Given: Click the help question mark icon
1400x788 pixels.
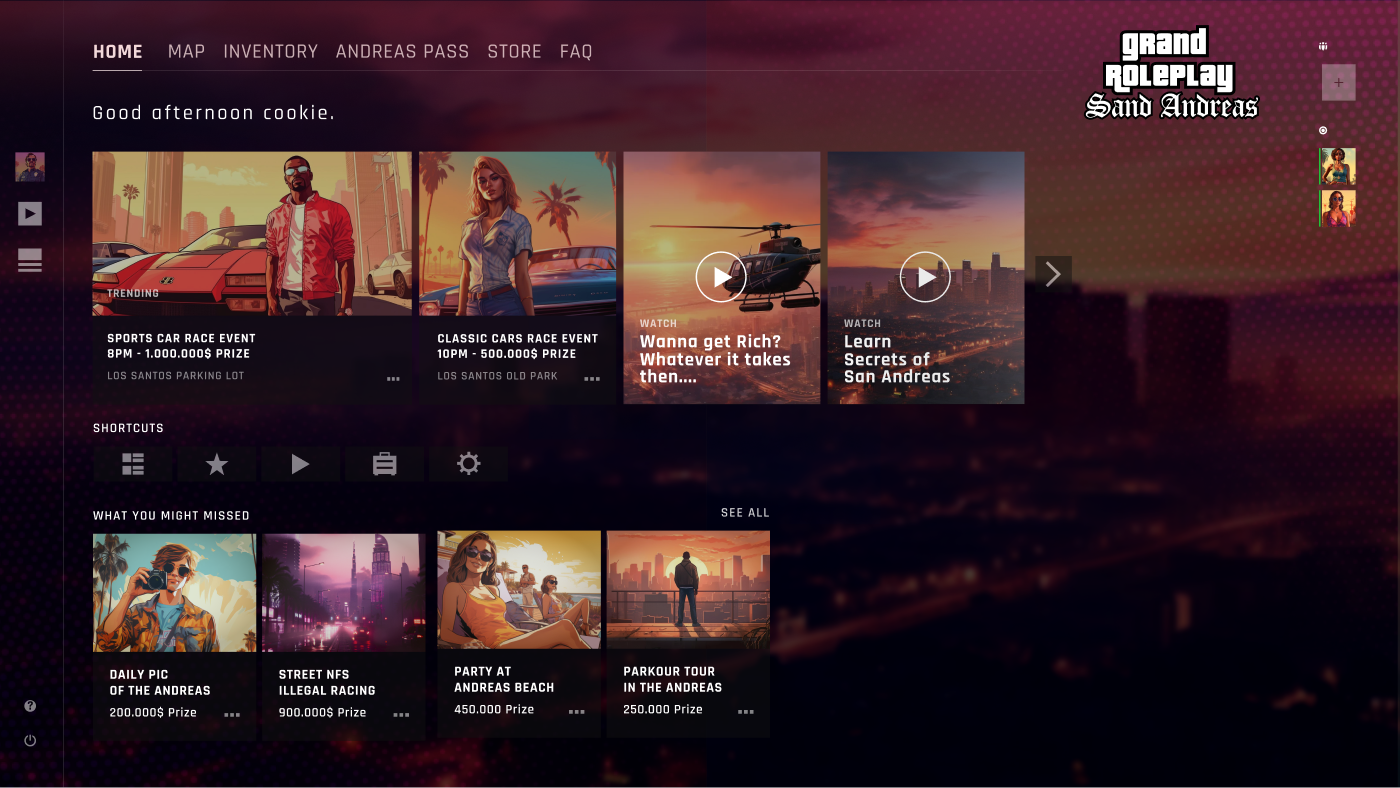Looking at the screenshot, I should [30, 705].
